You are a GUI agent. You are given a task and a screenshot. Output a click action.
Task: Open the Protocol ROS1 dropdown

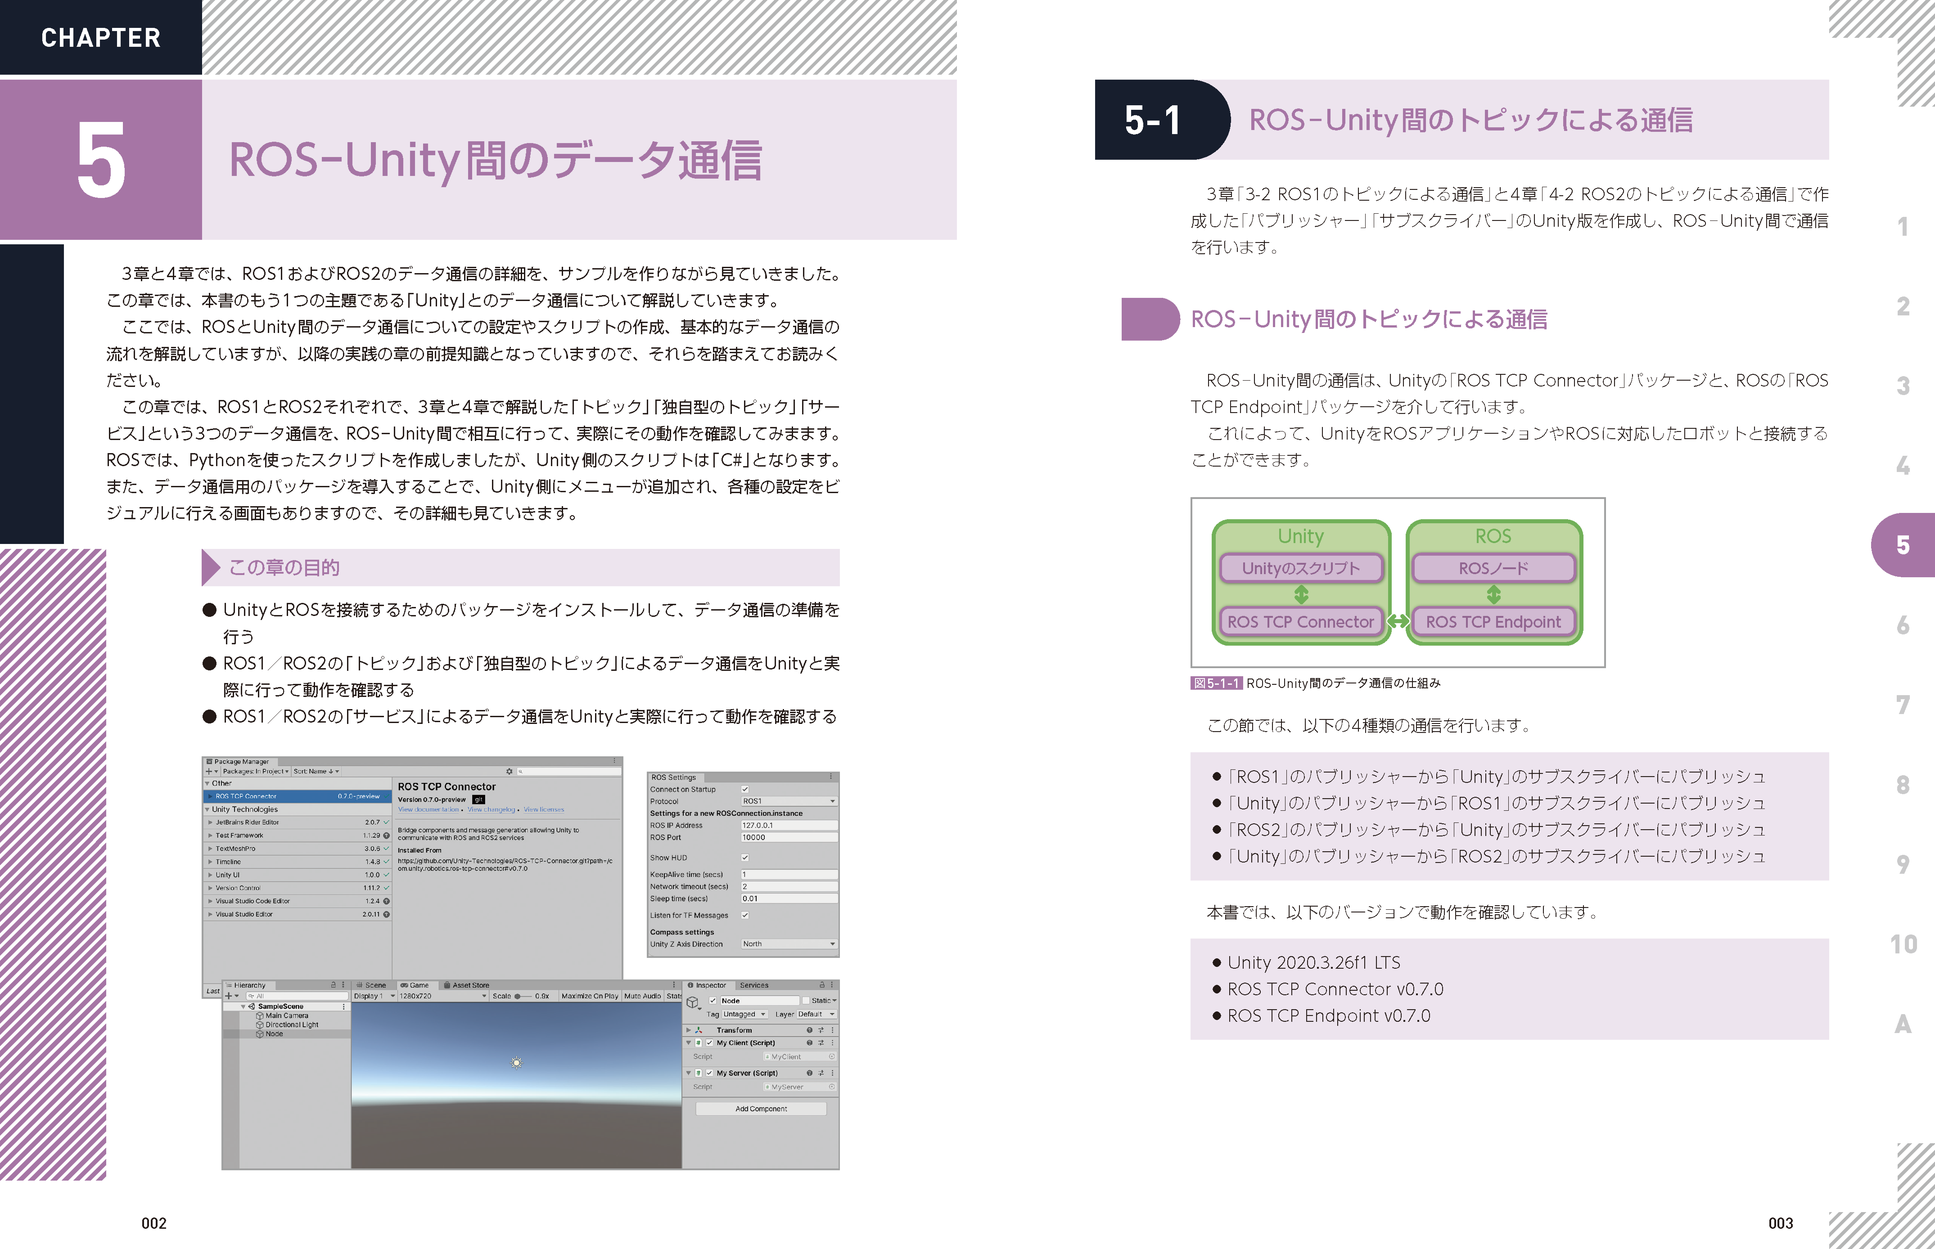pos(788,801)
